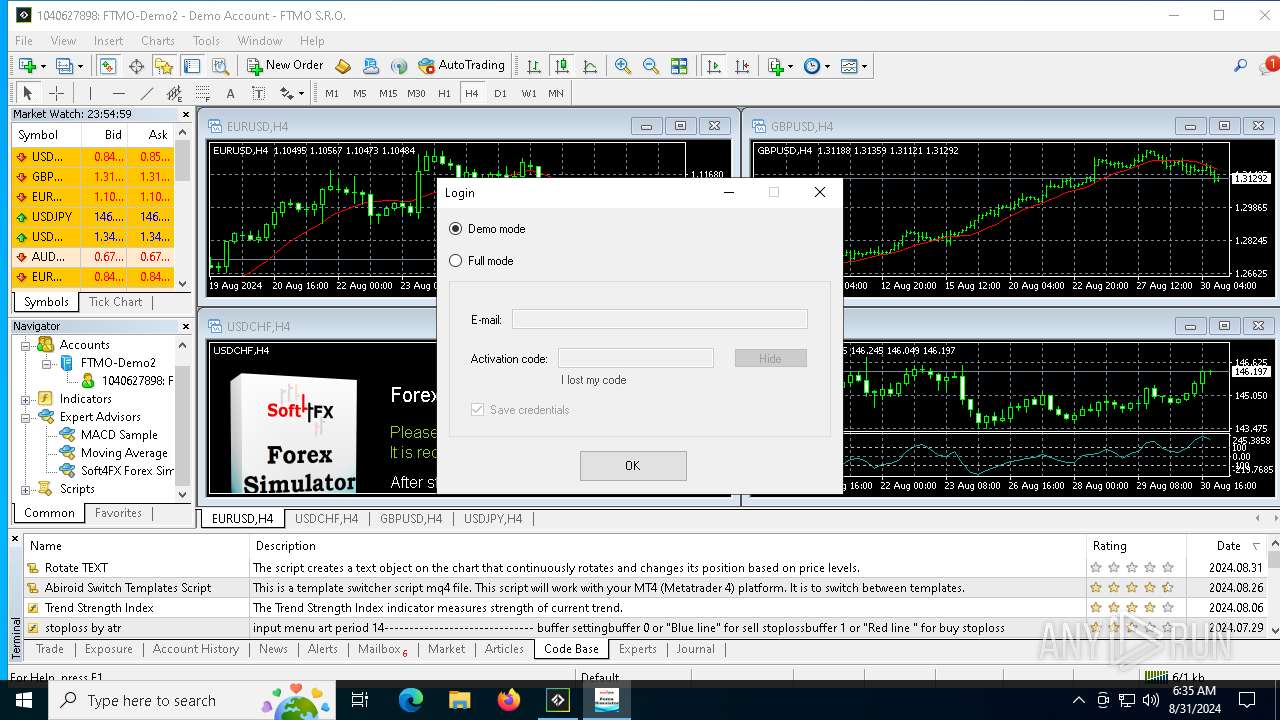
Task: Zoom out on the chart
Action: pos(651,66)
